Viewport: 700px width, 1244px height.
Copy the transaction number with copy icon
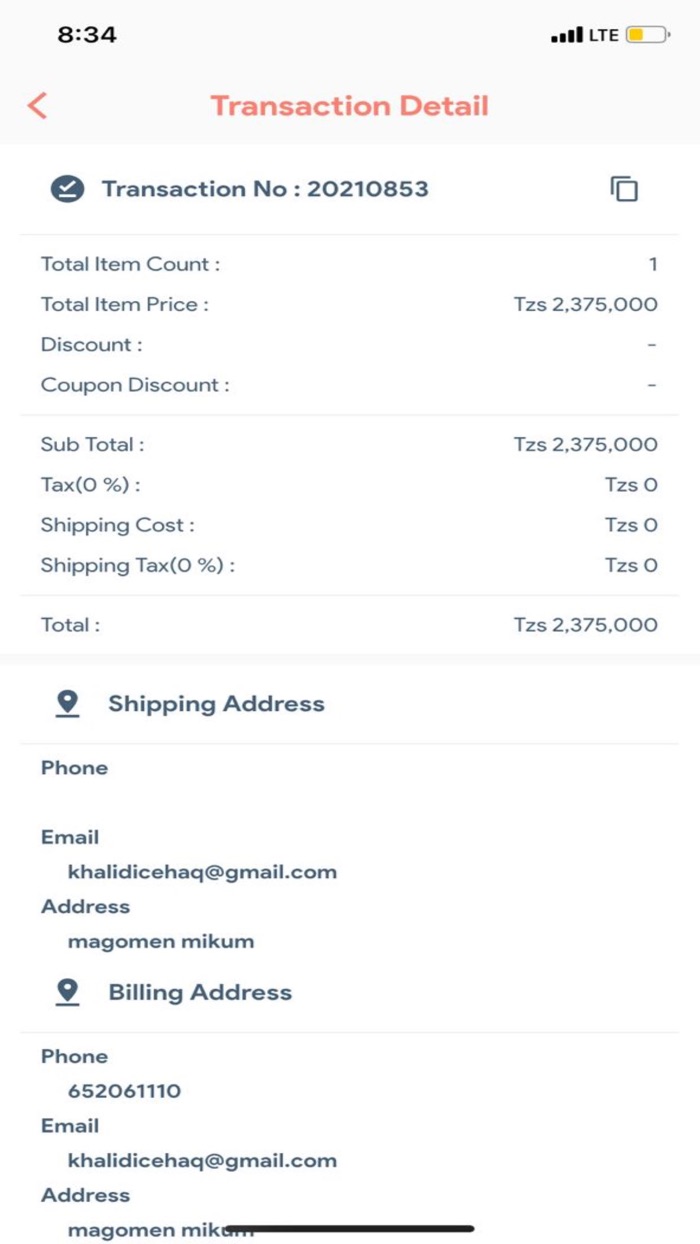coord(624,189)
